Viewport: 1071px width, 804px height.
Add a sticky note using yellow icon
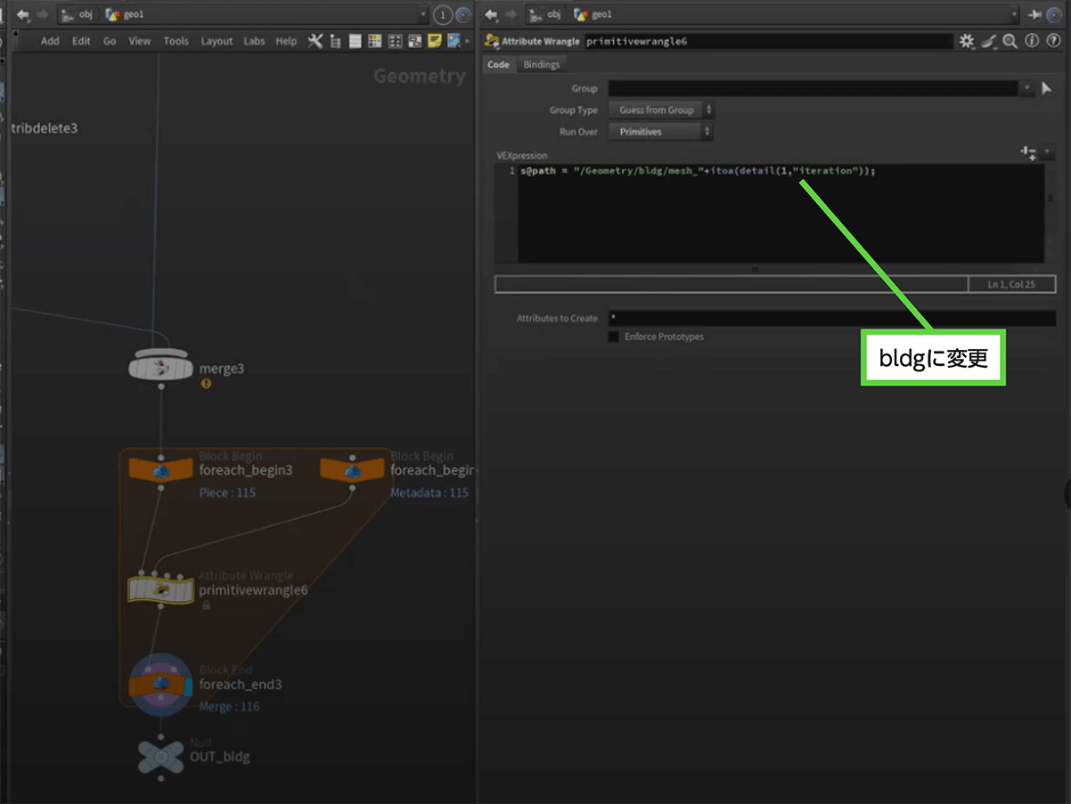coord(435,41)
